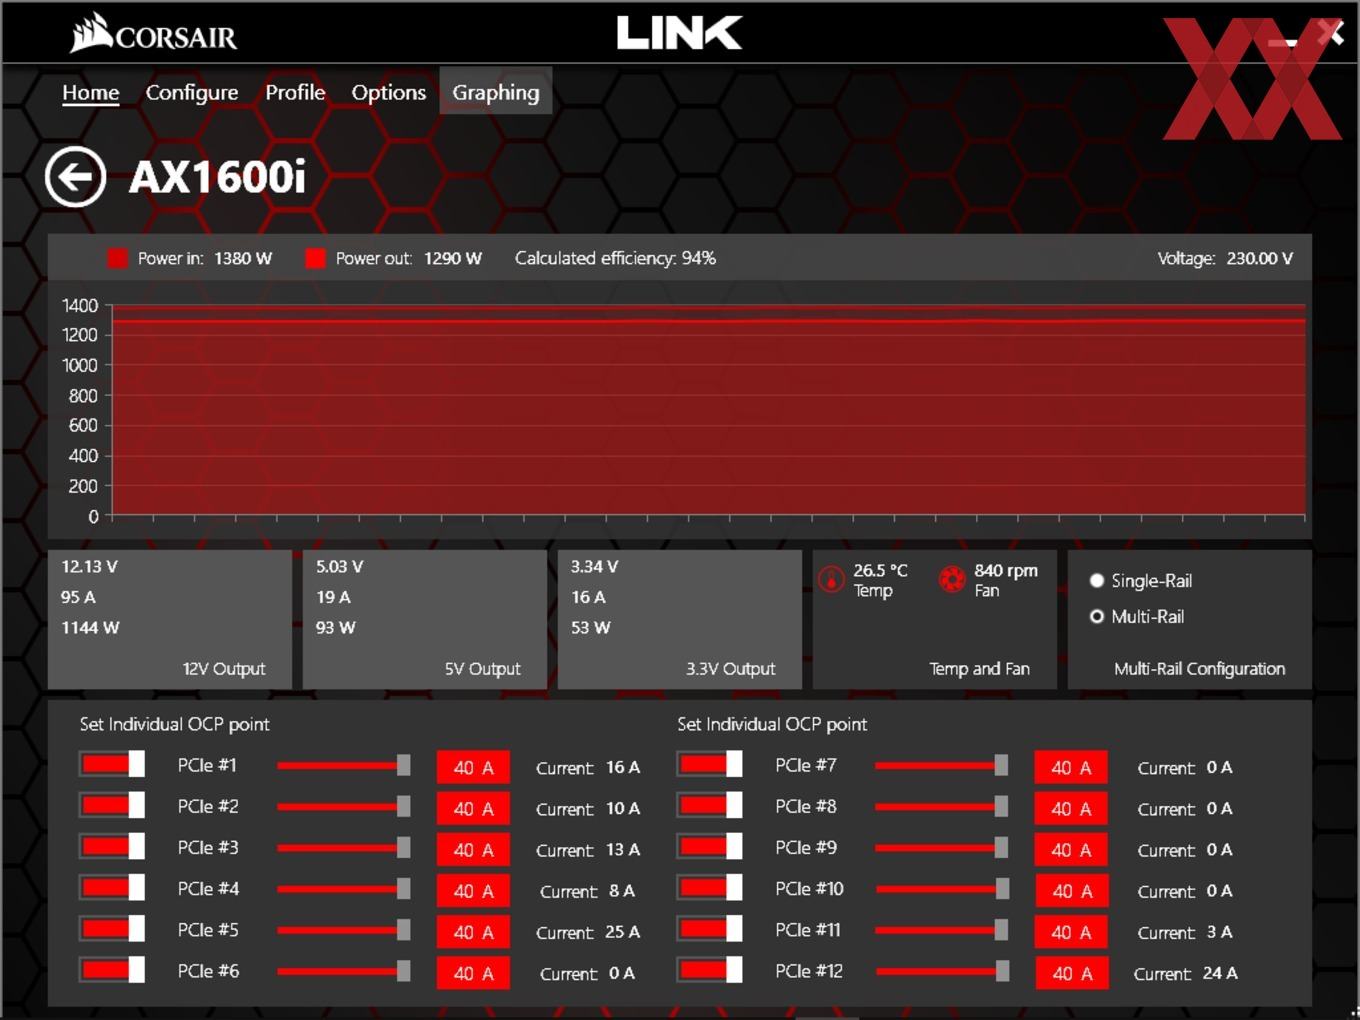1360x1020 pixels.
Task: Toggle the PCIe #10 OCP switch
Action: click(709, 888)
